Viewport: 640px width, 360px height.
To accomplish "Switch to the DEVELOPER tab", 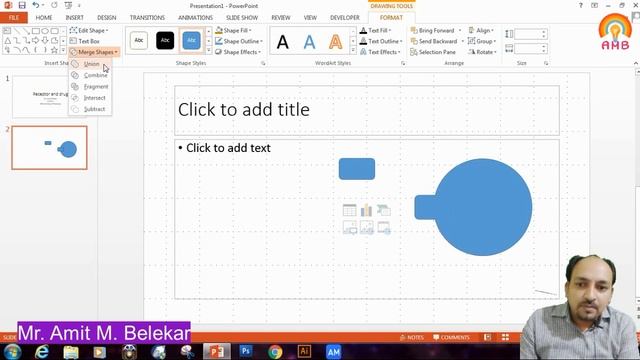I will point(345,18).
